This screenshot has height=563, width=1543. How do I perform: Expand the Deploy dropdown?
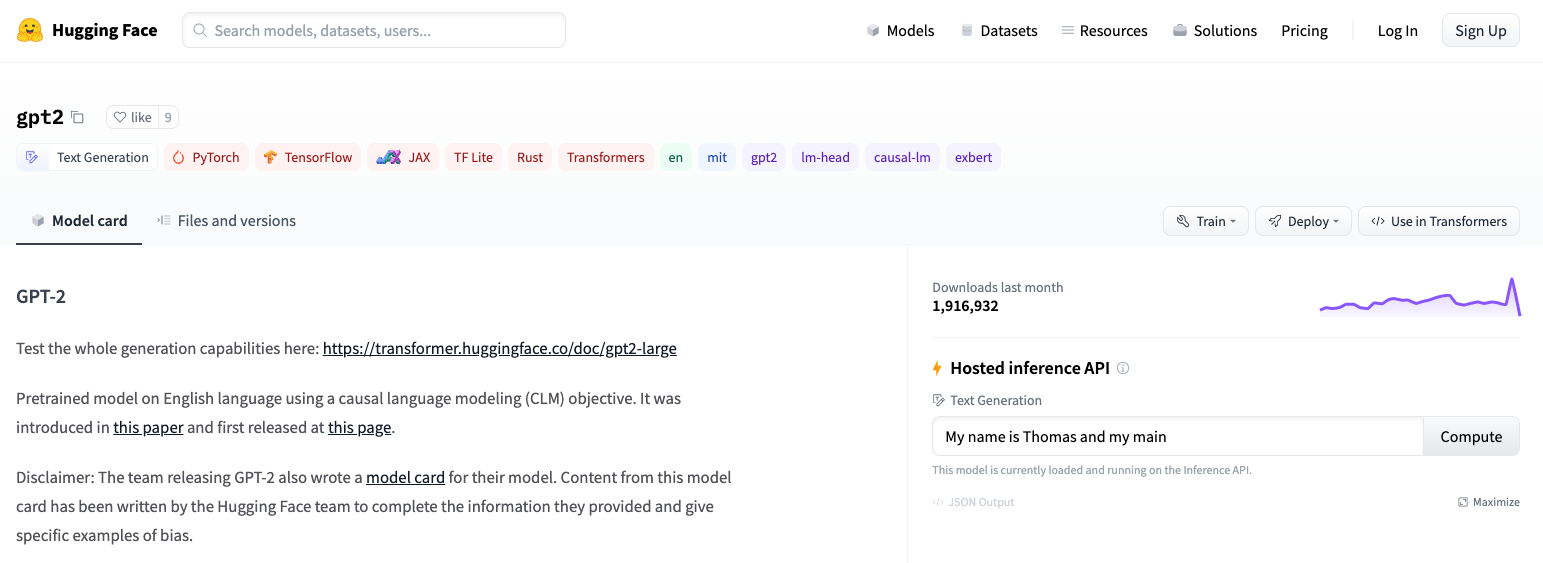click(1303, 221)
